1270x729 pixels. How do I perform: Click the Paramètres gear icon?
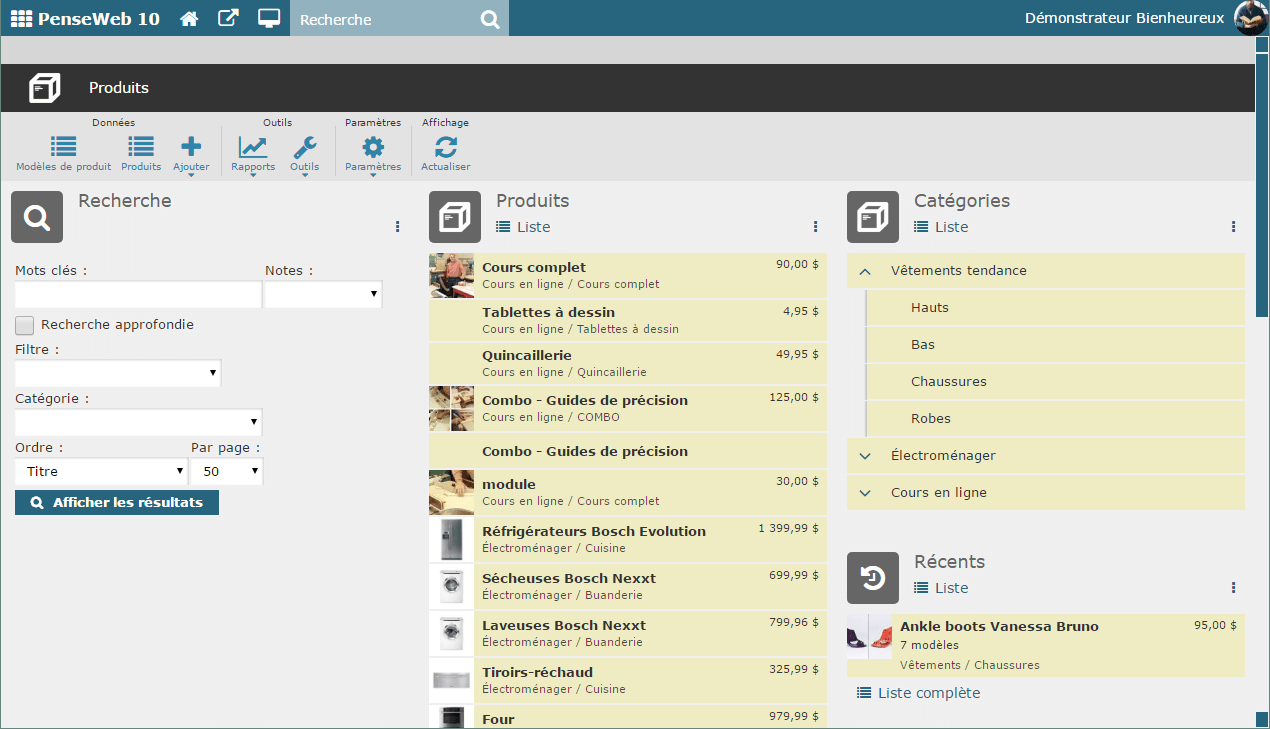[373, 148]
